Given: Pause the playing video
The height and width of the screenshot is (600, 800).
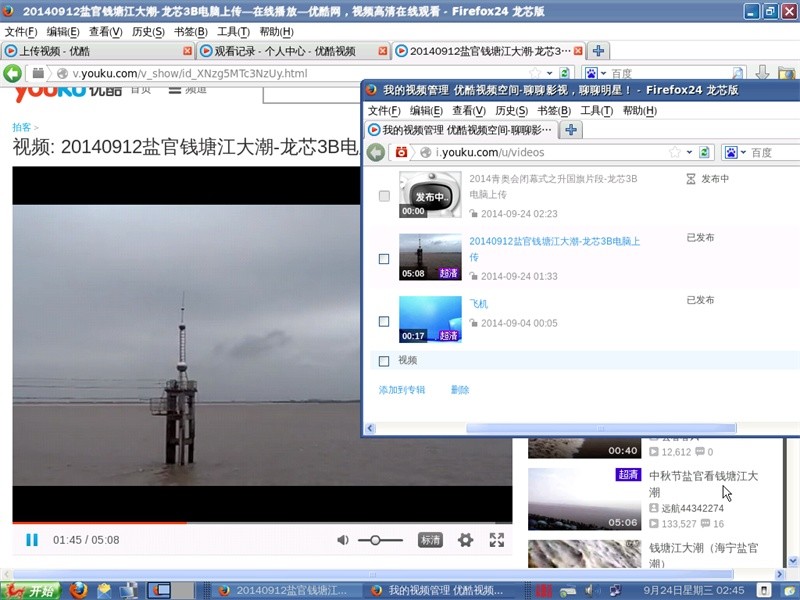Looking at the screenshot, I should pyautogui.click(x=32, y=540).
